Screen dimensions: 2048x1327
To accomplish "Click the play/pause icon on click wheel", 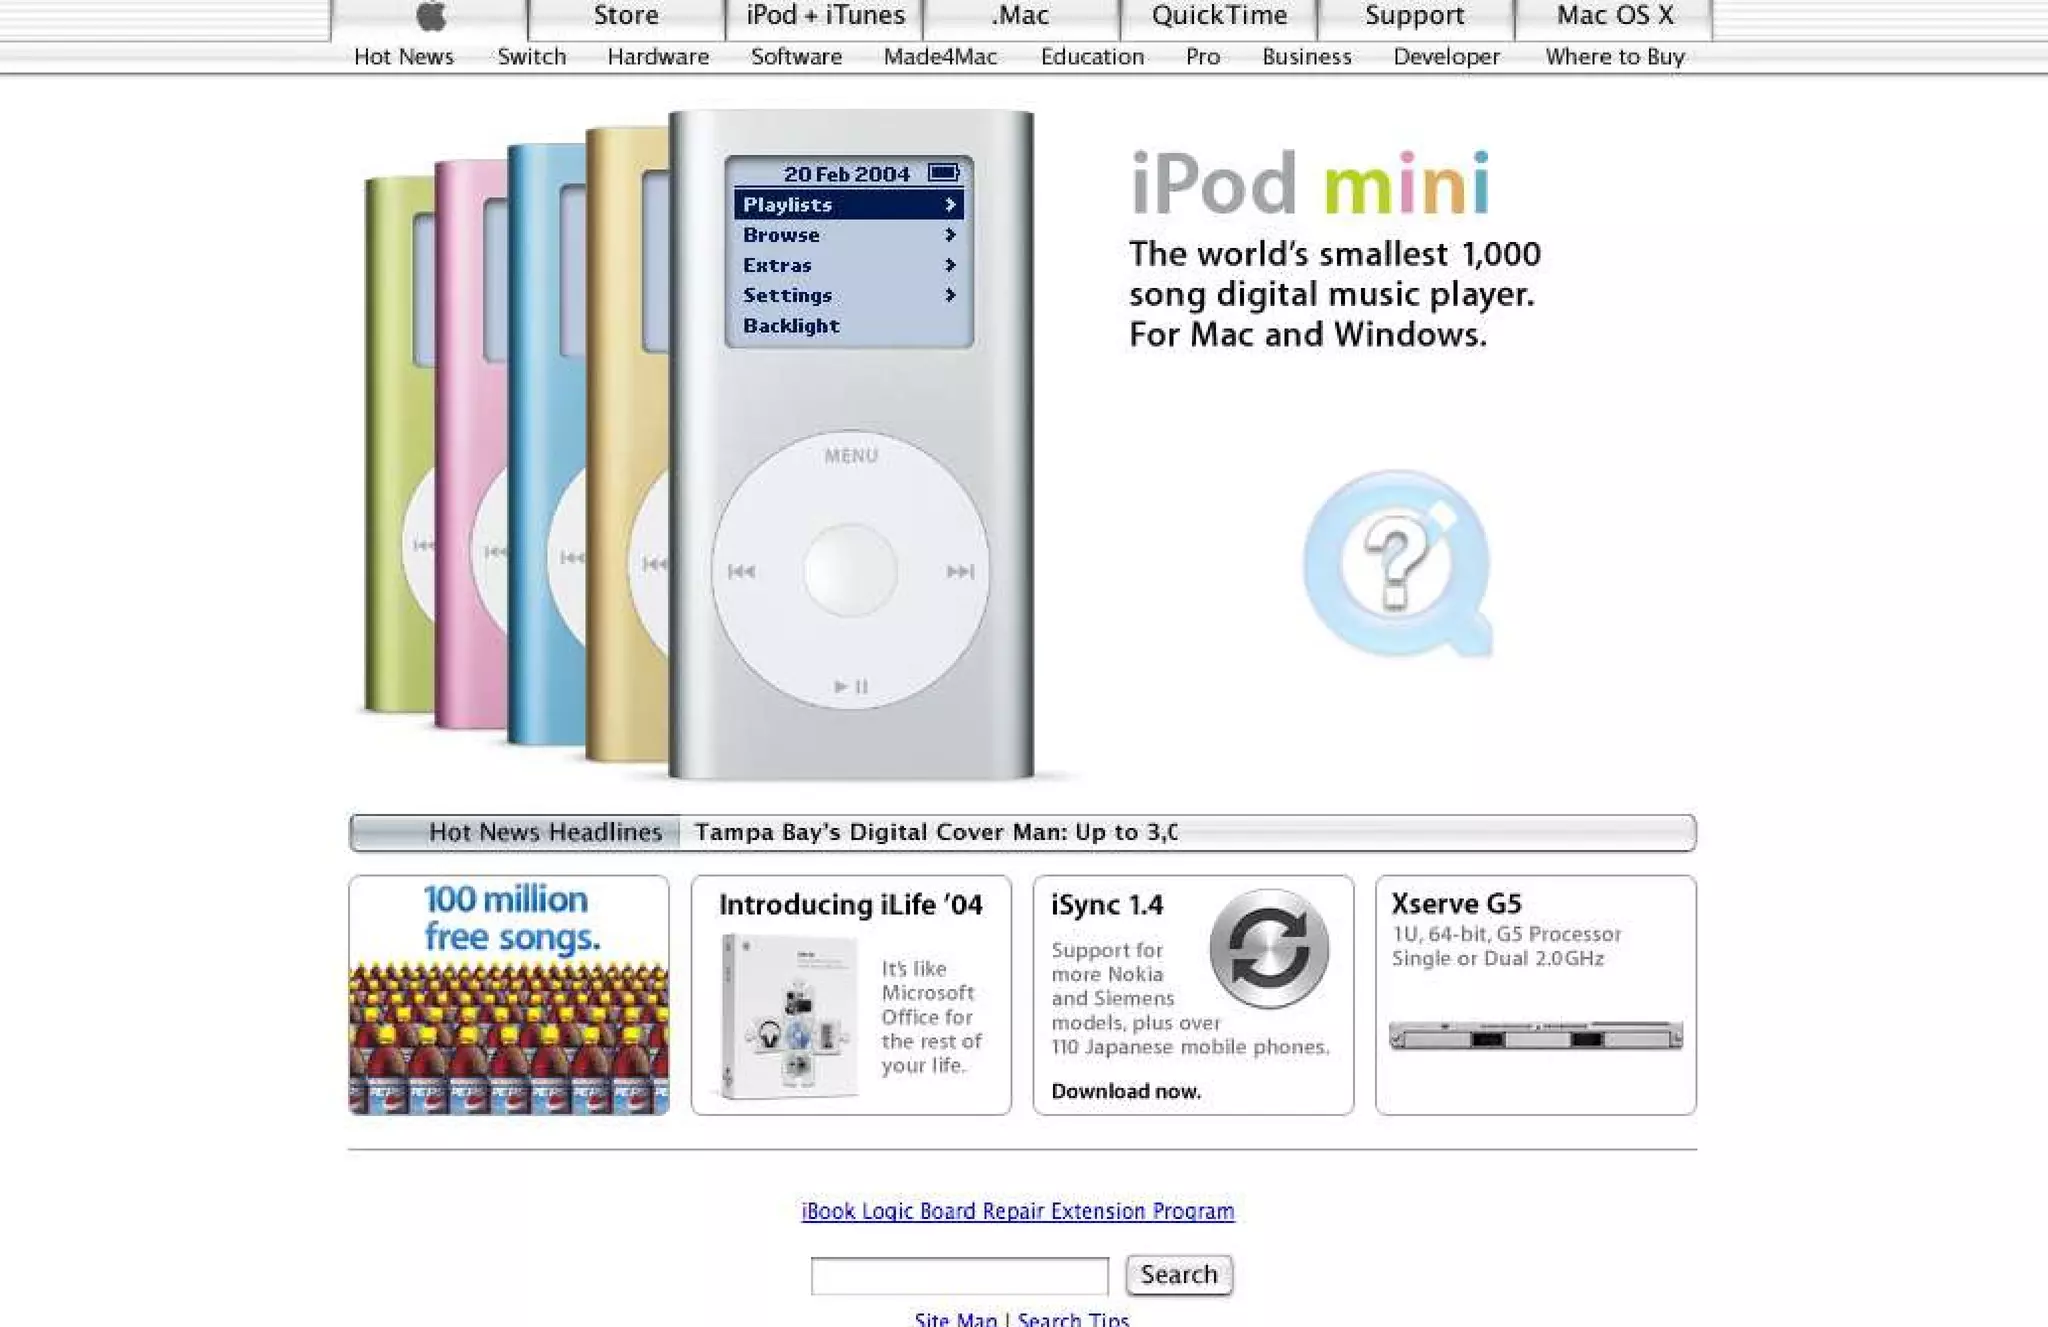I will coord(851,687).
